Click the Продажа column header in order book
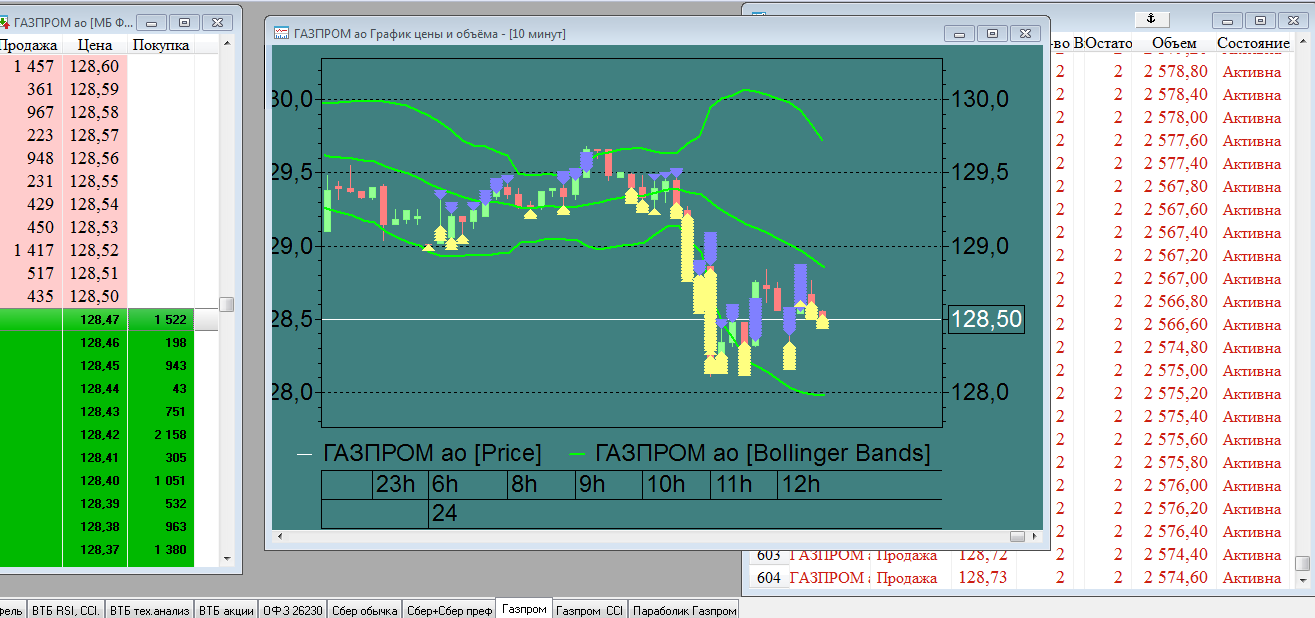The image size is (1315, 618). (29, 45)
